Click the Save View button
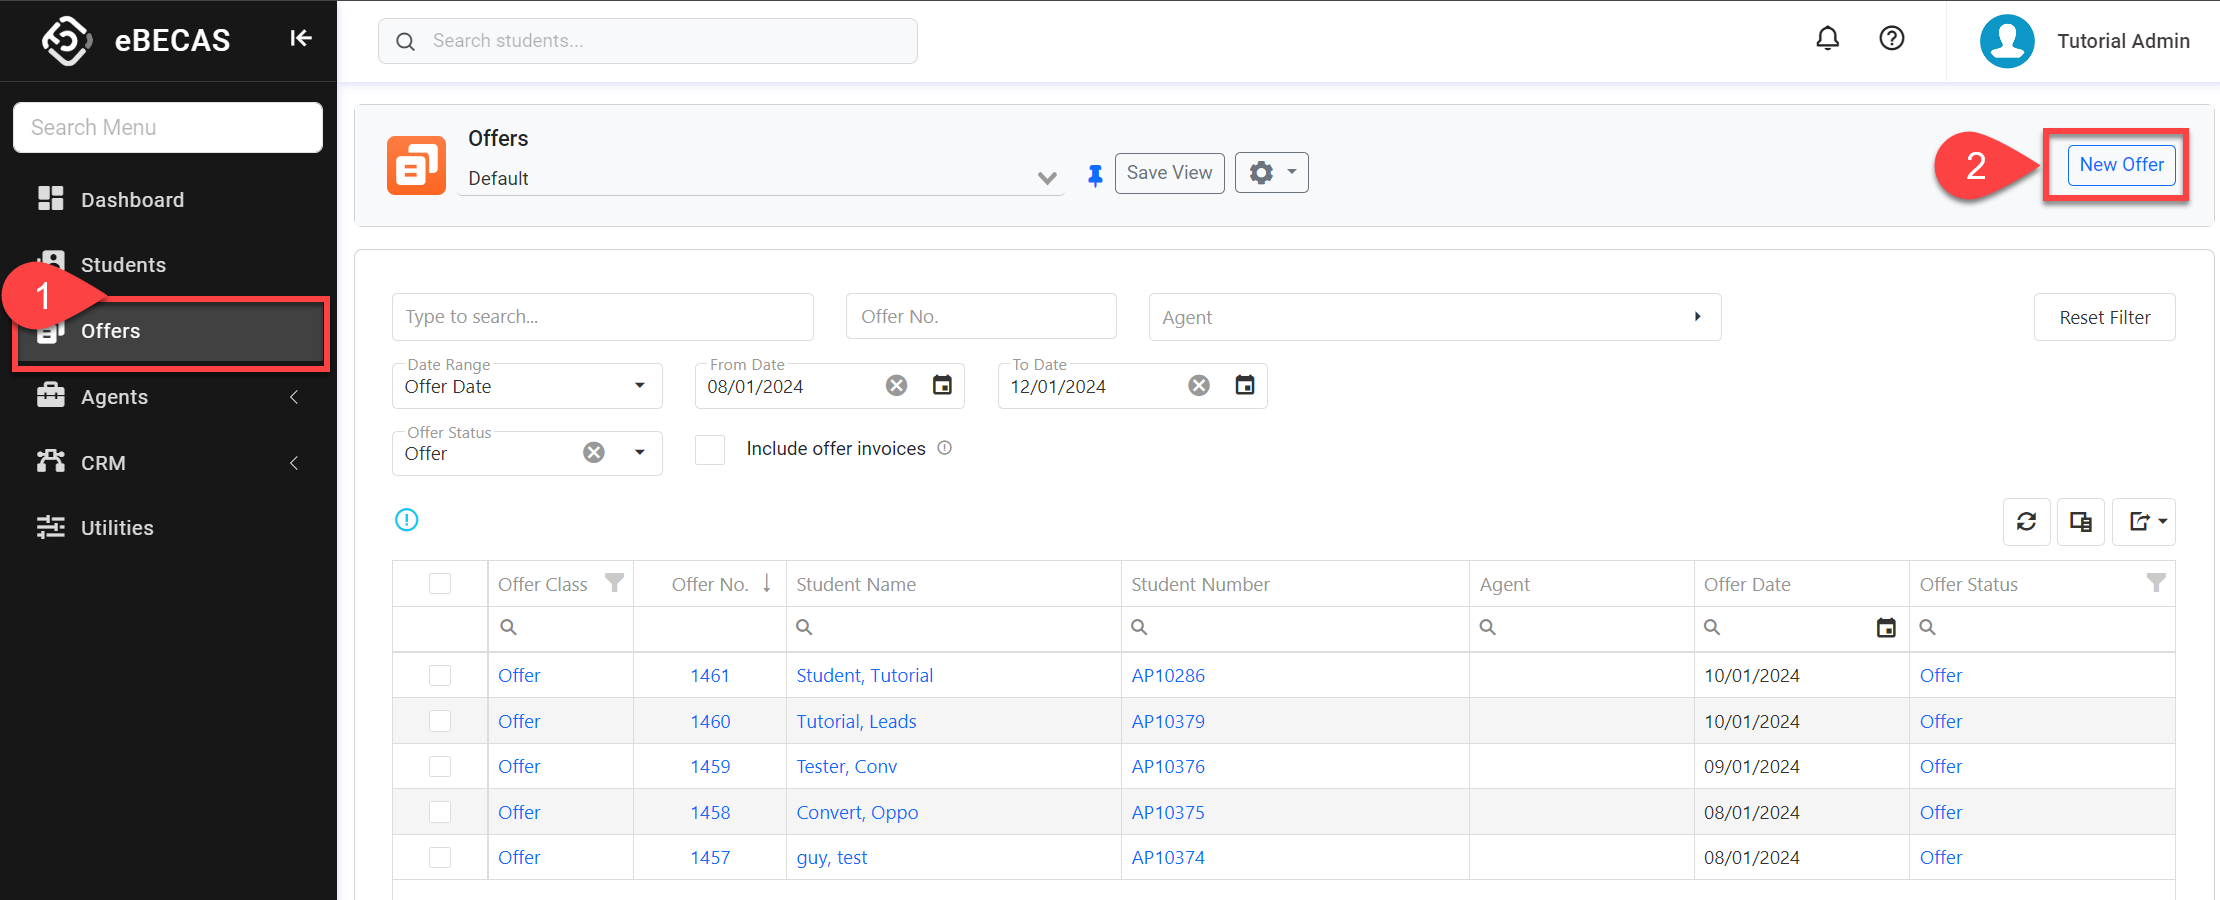This screenshot has width=2220, height=900. (1169, 173)
